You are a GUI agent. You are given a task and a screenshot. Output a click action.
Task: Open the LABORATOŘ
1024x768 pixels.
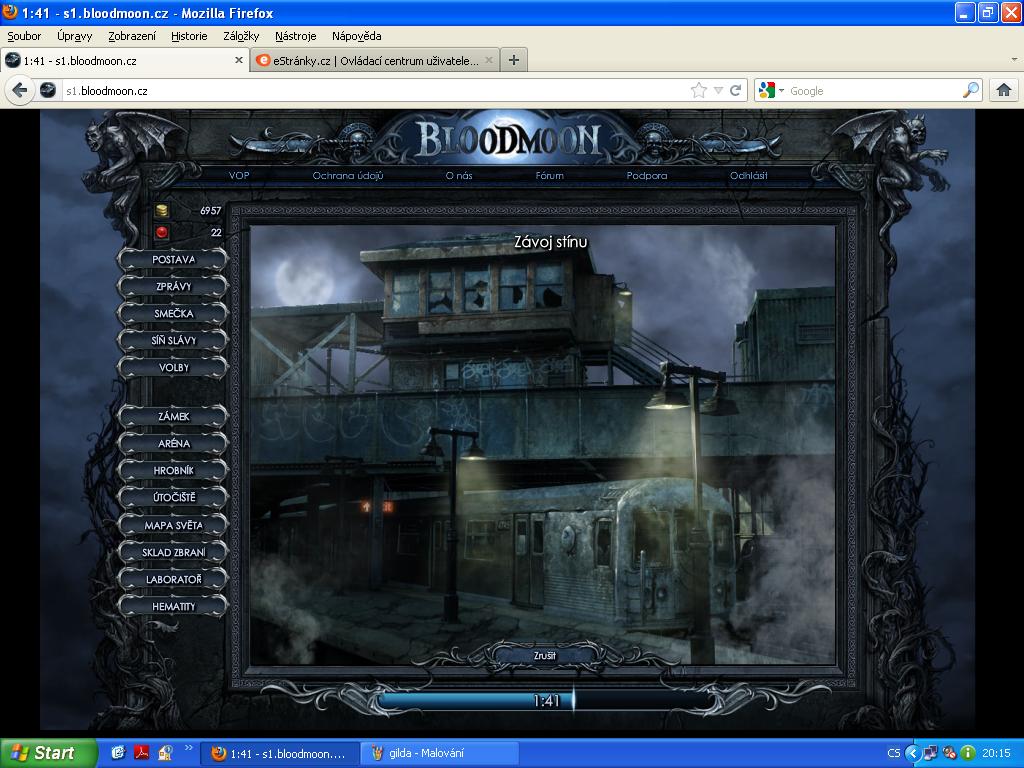click(173, 579)
